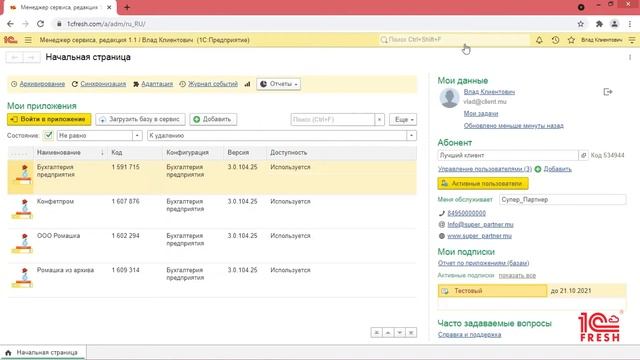Image resolution: width=640 pixels, height=360 pixels.
Task: Go forward with the page forward arrow
Action: (31, 58)
